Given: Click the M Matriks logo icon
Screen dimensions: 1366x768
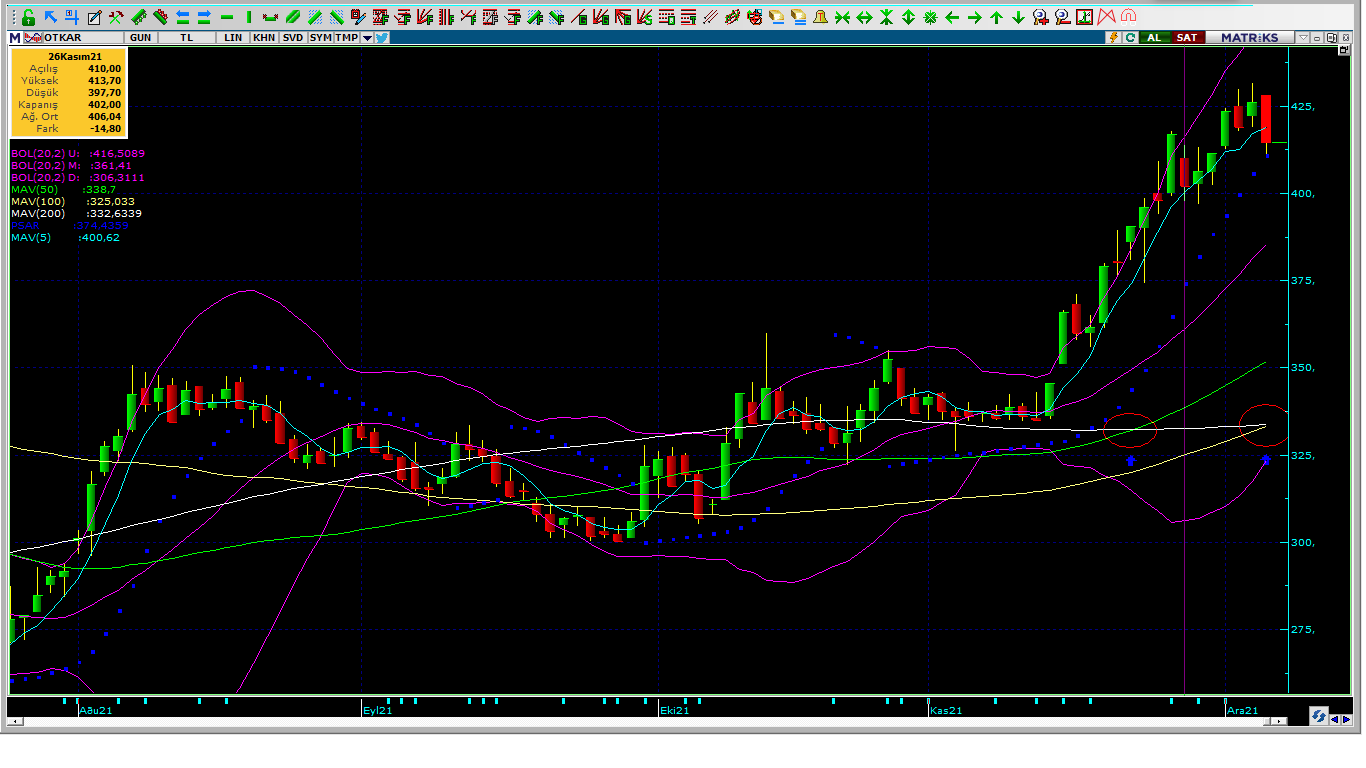Looking at the screenshot, I should pos(15,37).
